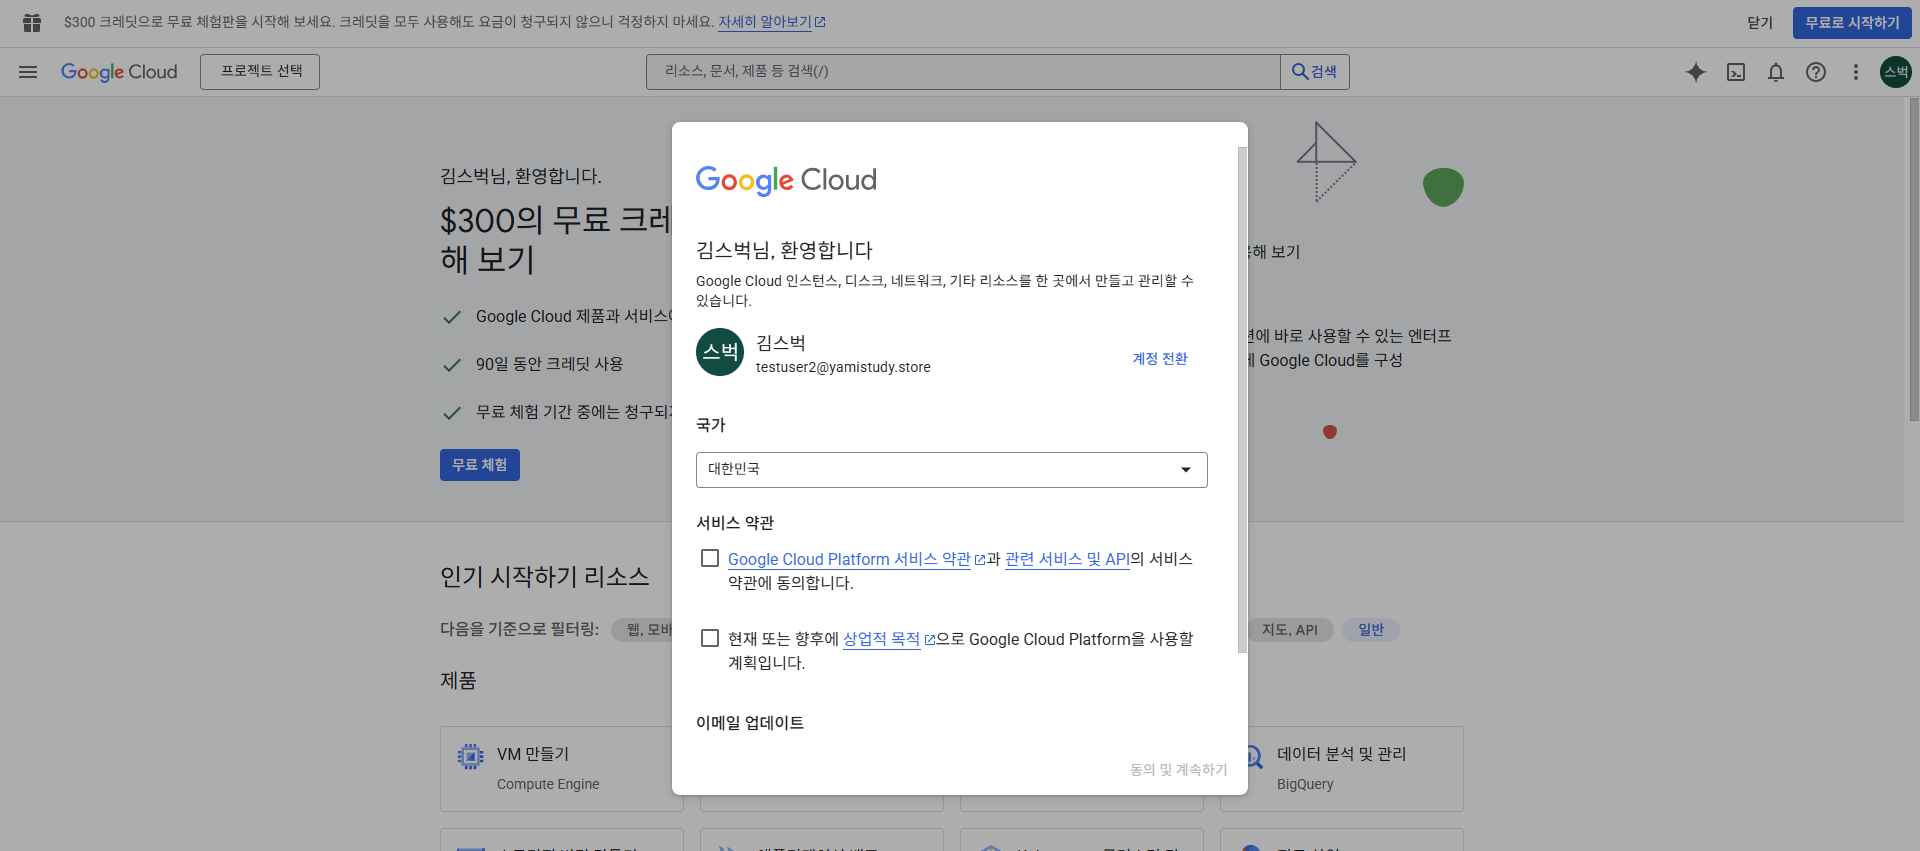Image resolution: width=1920 pixels, height=851 pixels.
Task: Click the gift icon in the top banner
Action: coord(32,22)
